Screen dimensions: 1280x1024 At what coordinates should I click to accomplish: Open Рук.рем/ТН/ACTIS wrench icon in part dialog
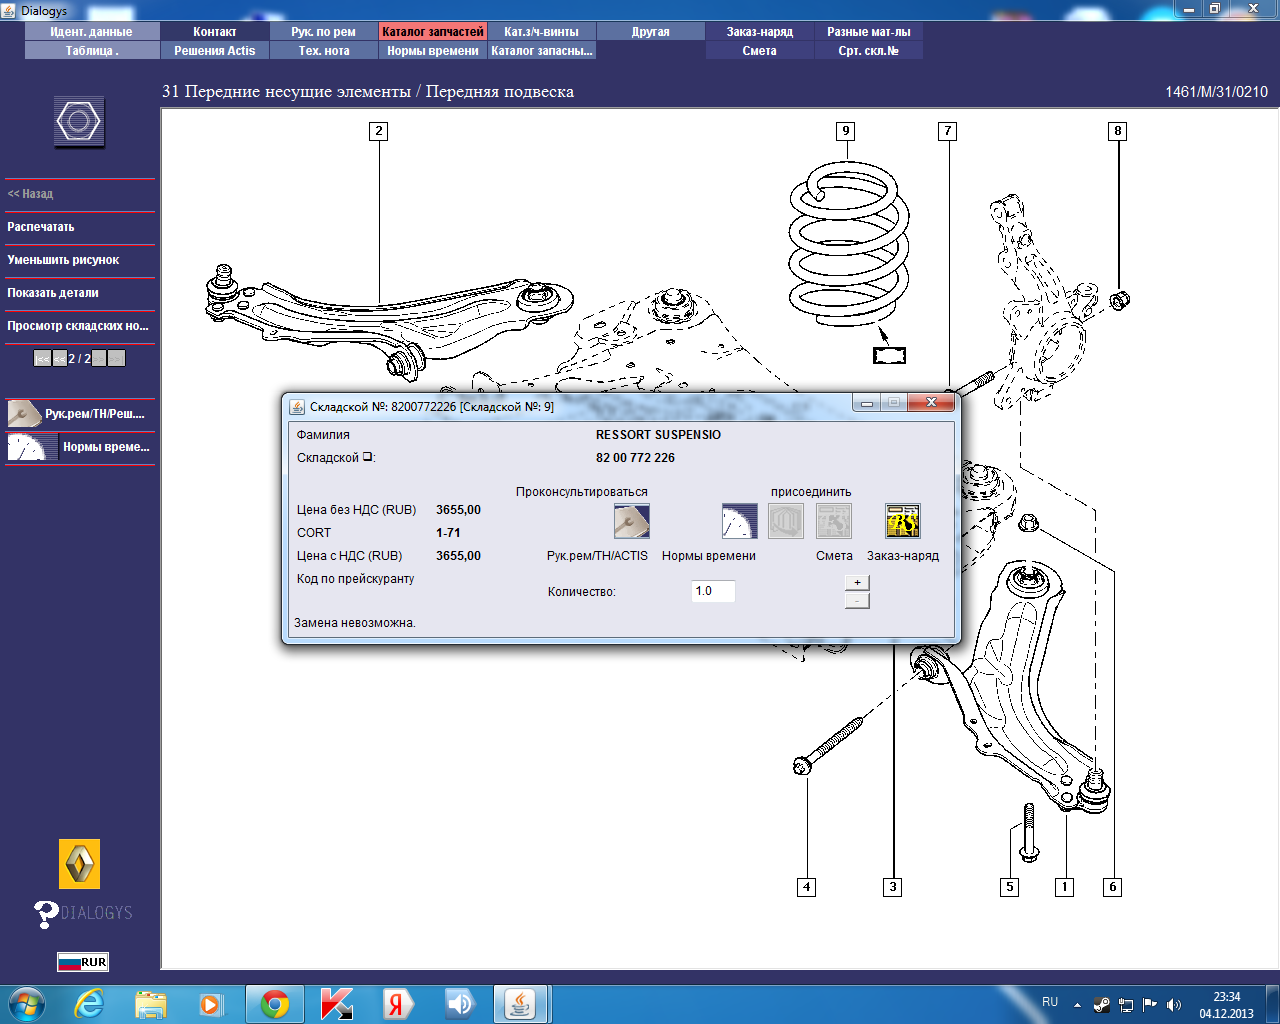(x=632, y=521)
